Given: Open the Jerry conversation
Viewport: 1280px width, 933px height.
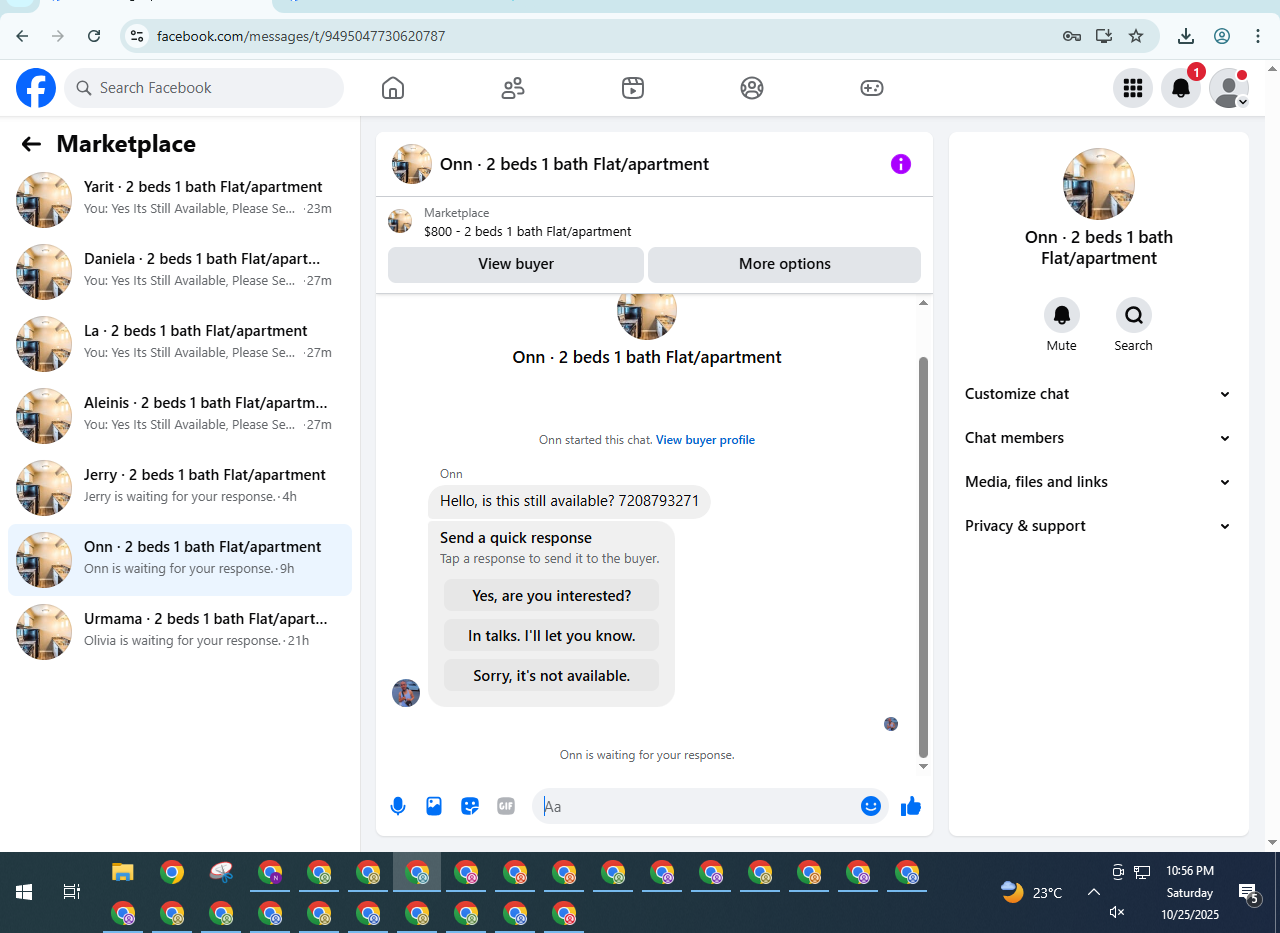Looking at the screenshot, I should click(x=180, y=488).
